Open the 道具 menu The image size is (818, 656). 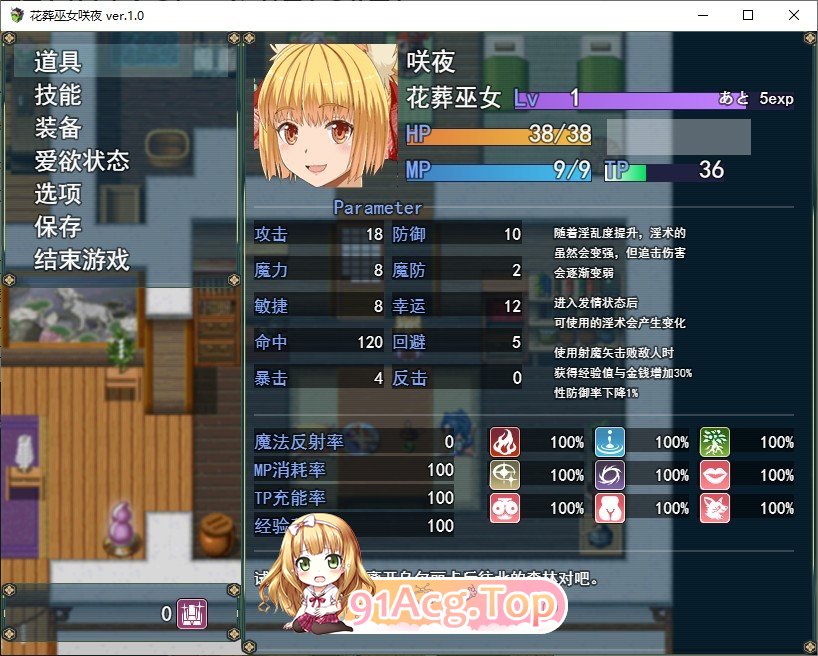[x=58, y=62]
